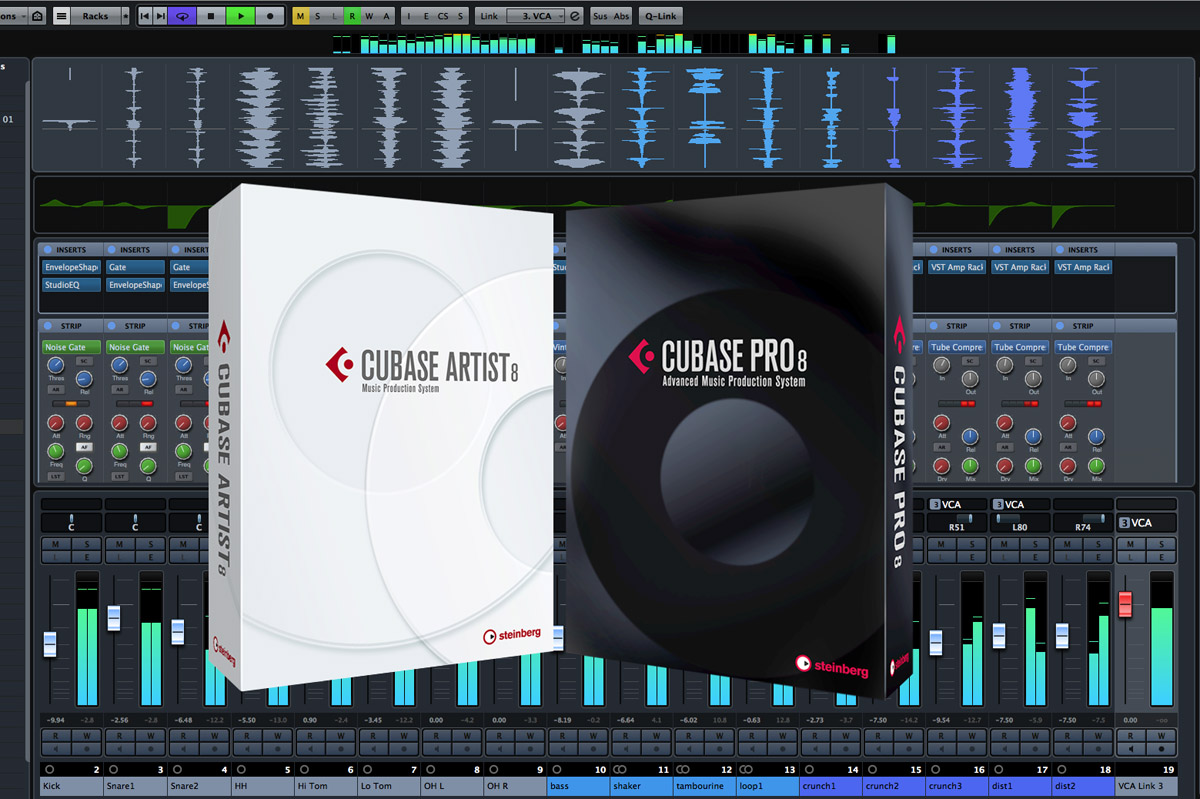Image resolution: width=1200 pixels, height=799 pixels.
Task: Collapse the INSERTS rack header on Snare1
Action: click(134, 249)
